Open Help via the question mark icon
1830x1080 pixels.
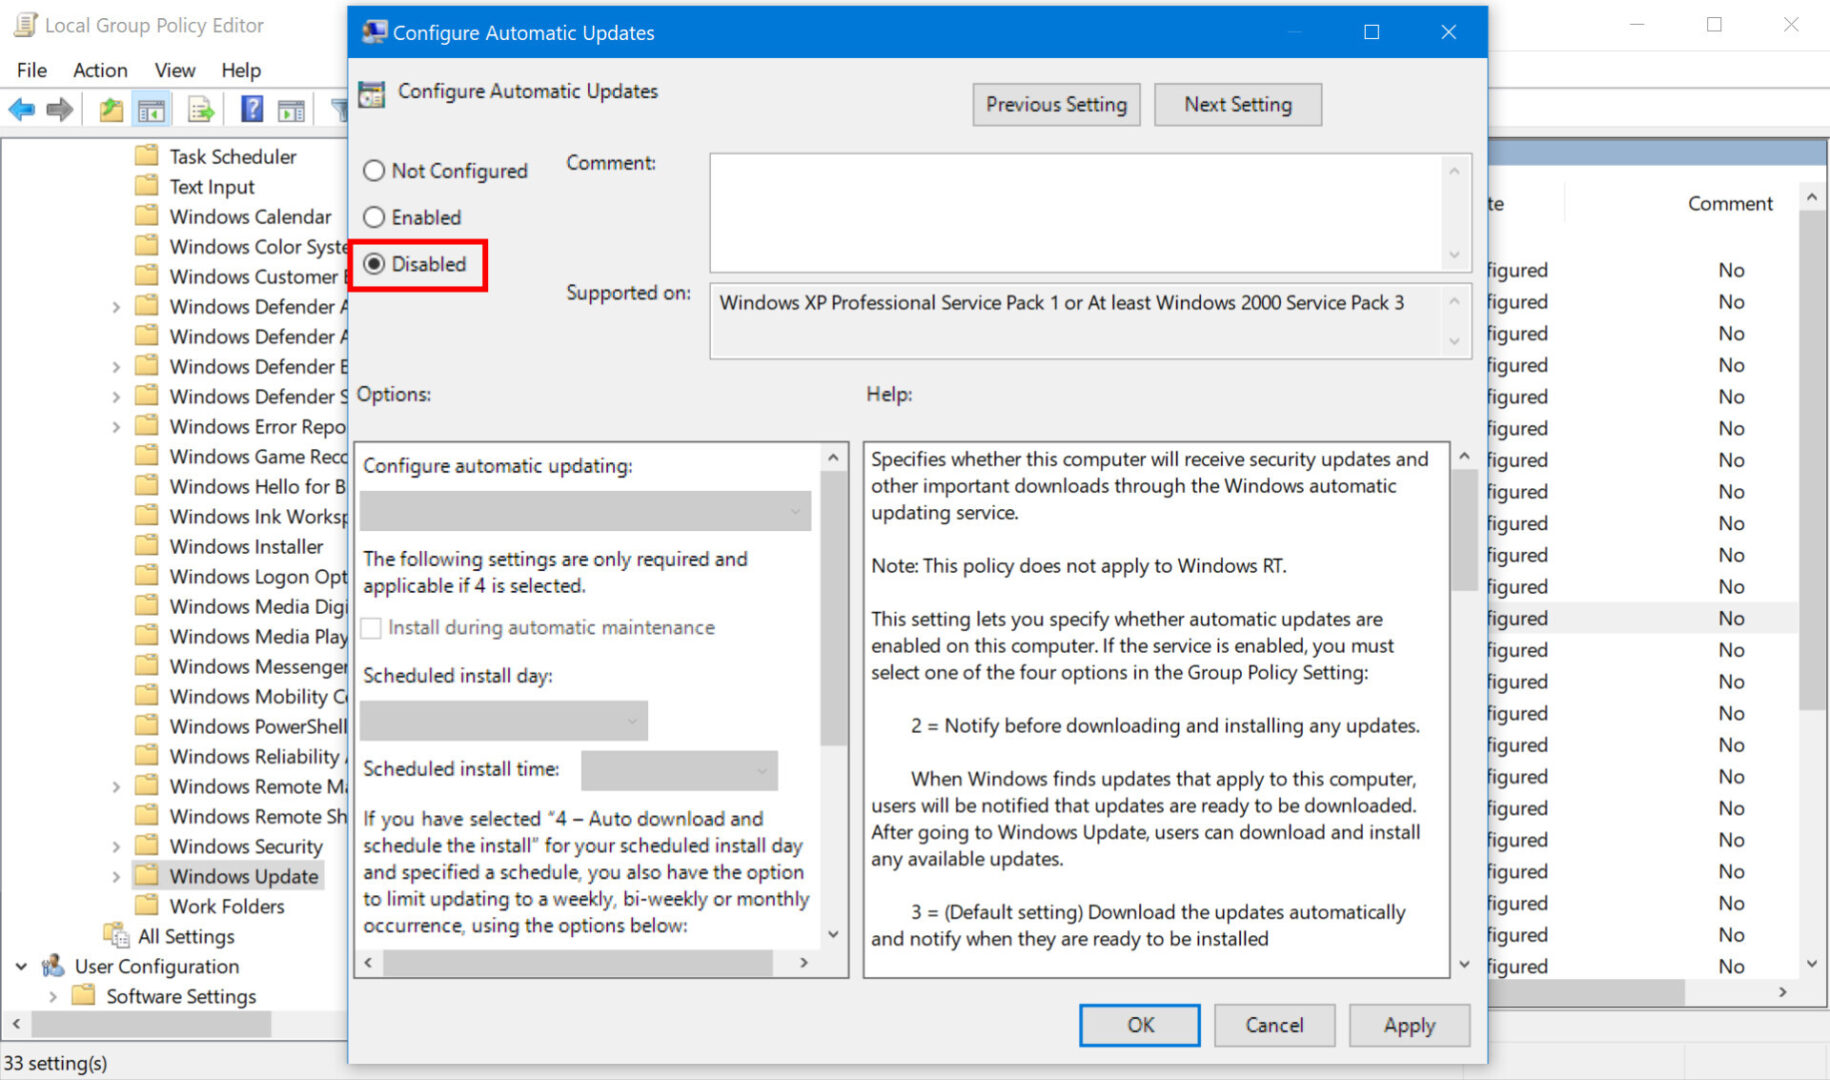[249, 109]
